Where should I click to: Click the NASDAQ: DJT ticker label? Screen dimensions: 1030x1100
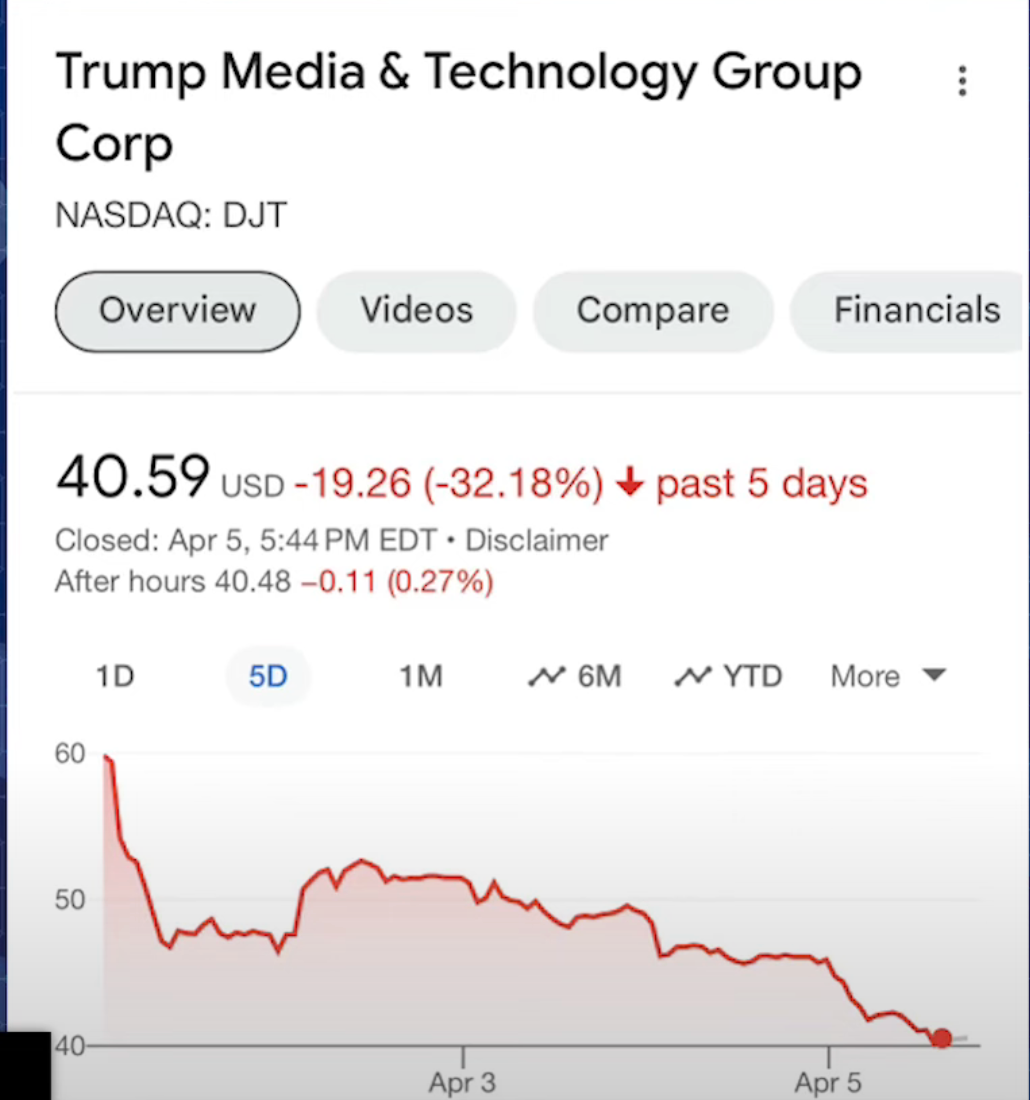(x=171, y=215)
